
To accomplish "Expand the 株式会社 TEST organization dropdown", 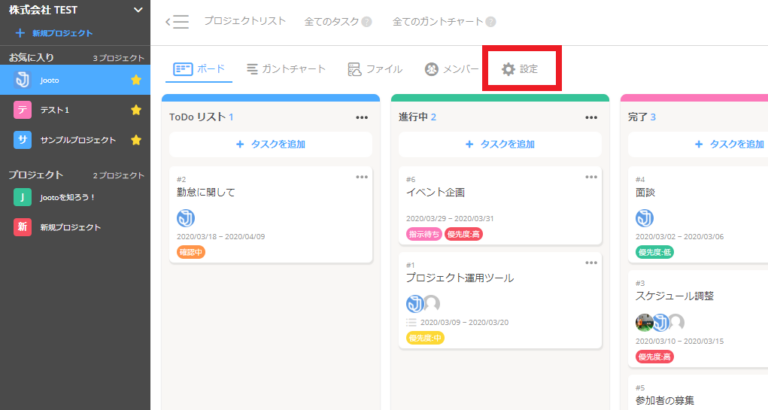I will point(138,10).
